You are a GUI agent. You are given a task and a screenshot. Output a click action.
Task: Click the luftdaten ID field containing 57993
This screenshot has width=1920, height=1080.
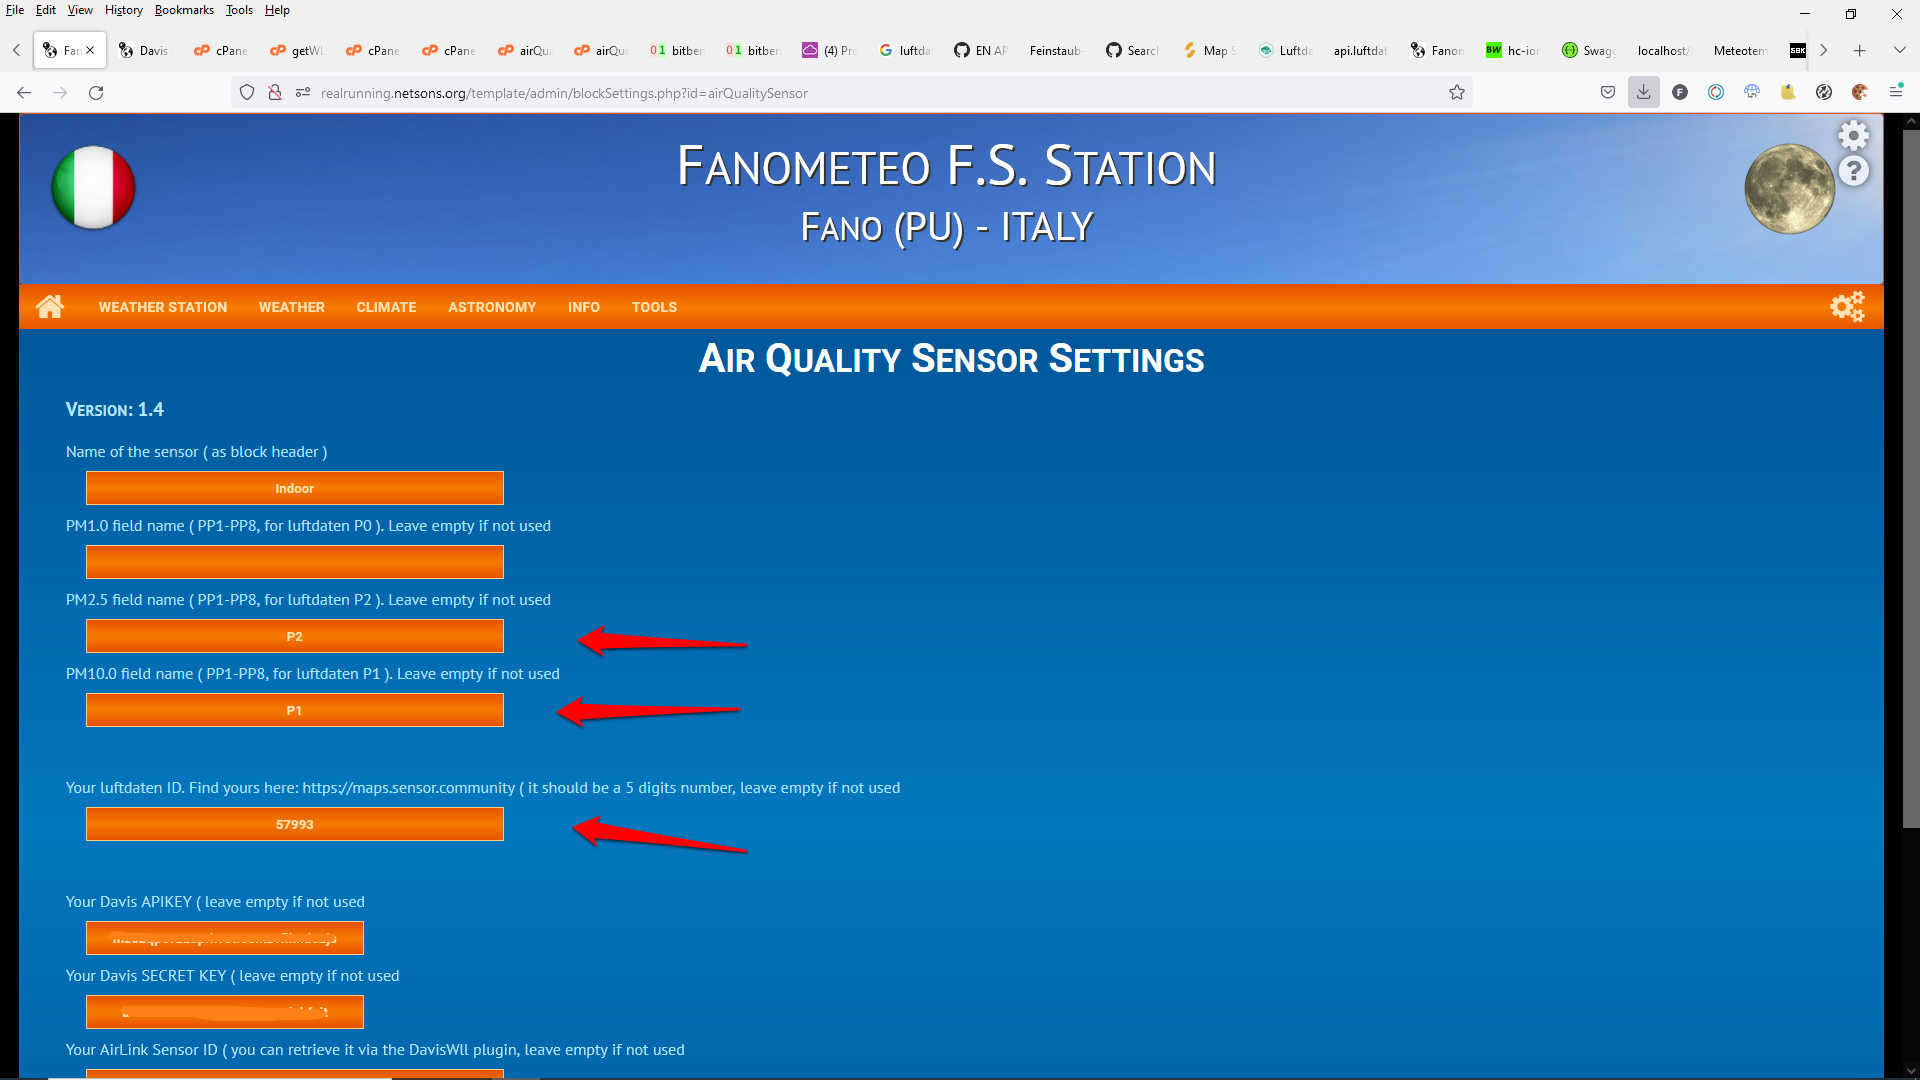(294, 824)
